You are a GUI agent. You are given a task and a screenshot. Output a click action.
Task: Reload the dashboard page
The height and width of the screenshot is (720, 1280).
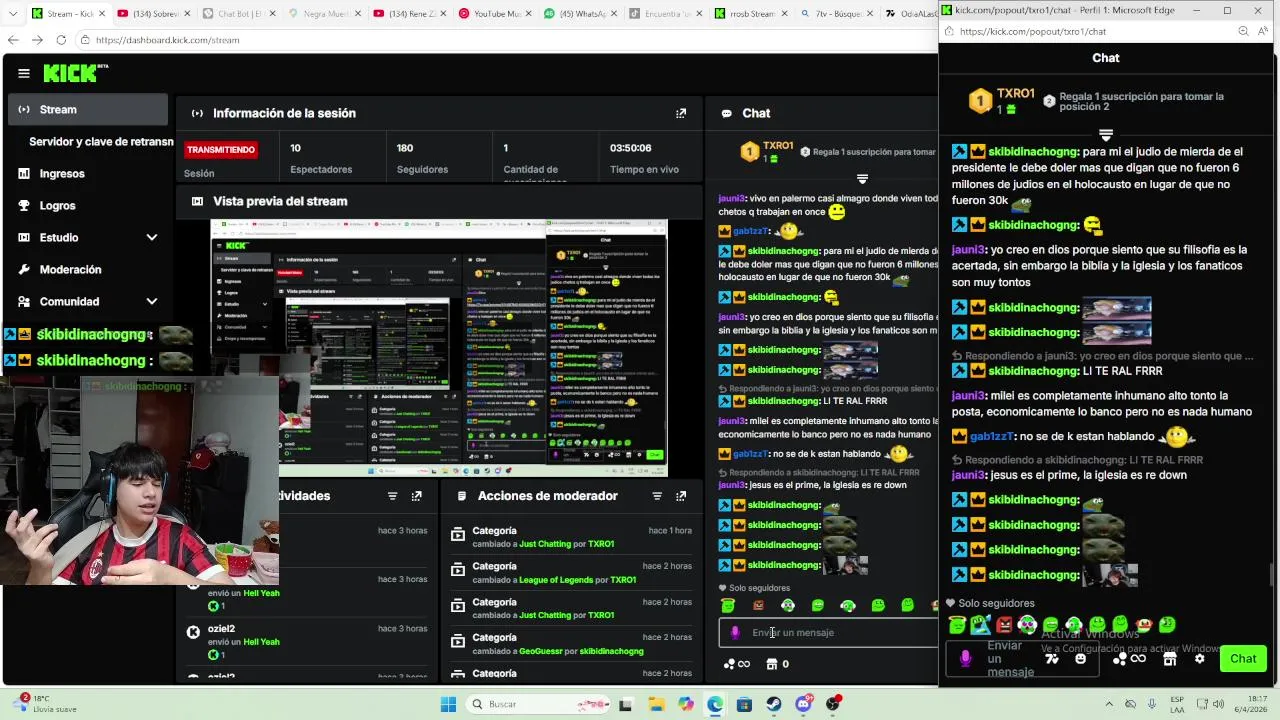(x=61, y=40)
